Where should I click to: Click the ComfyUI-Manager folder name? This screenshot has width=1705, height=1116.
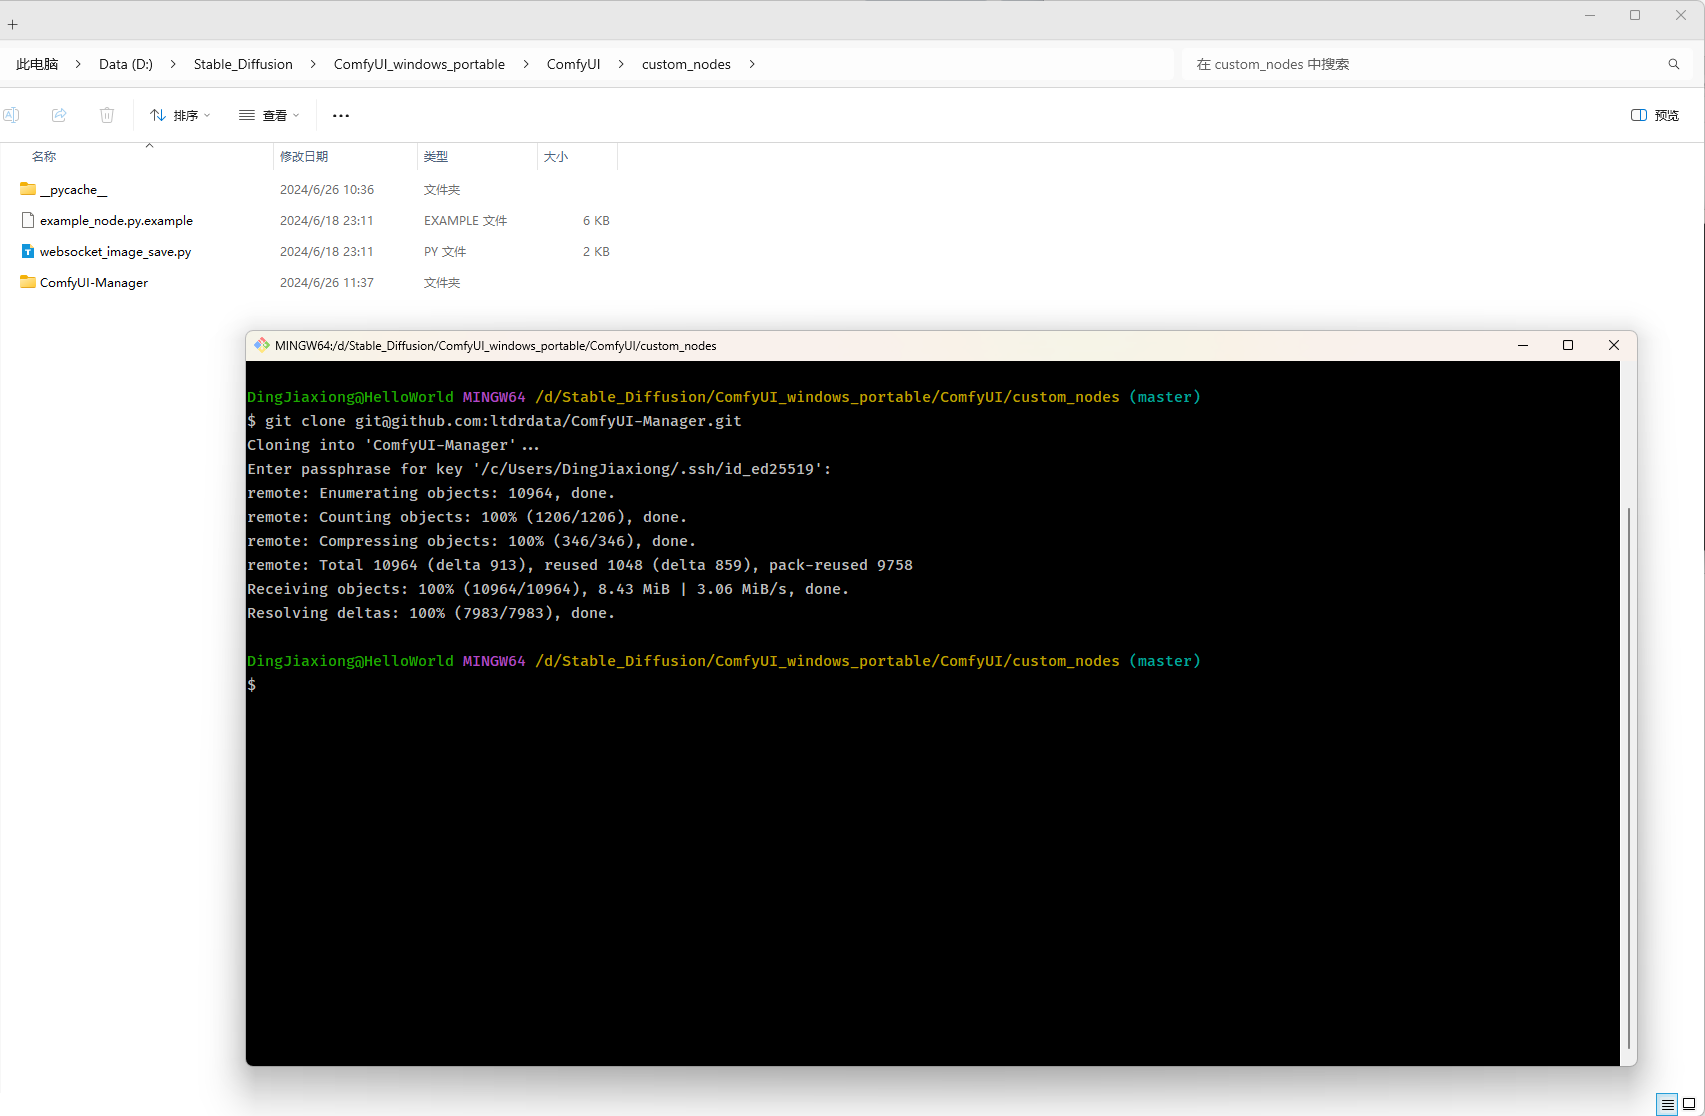[x=94, y=282]
